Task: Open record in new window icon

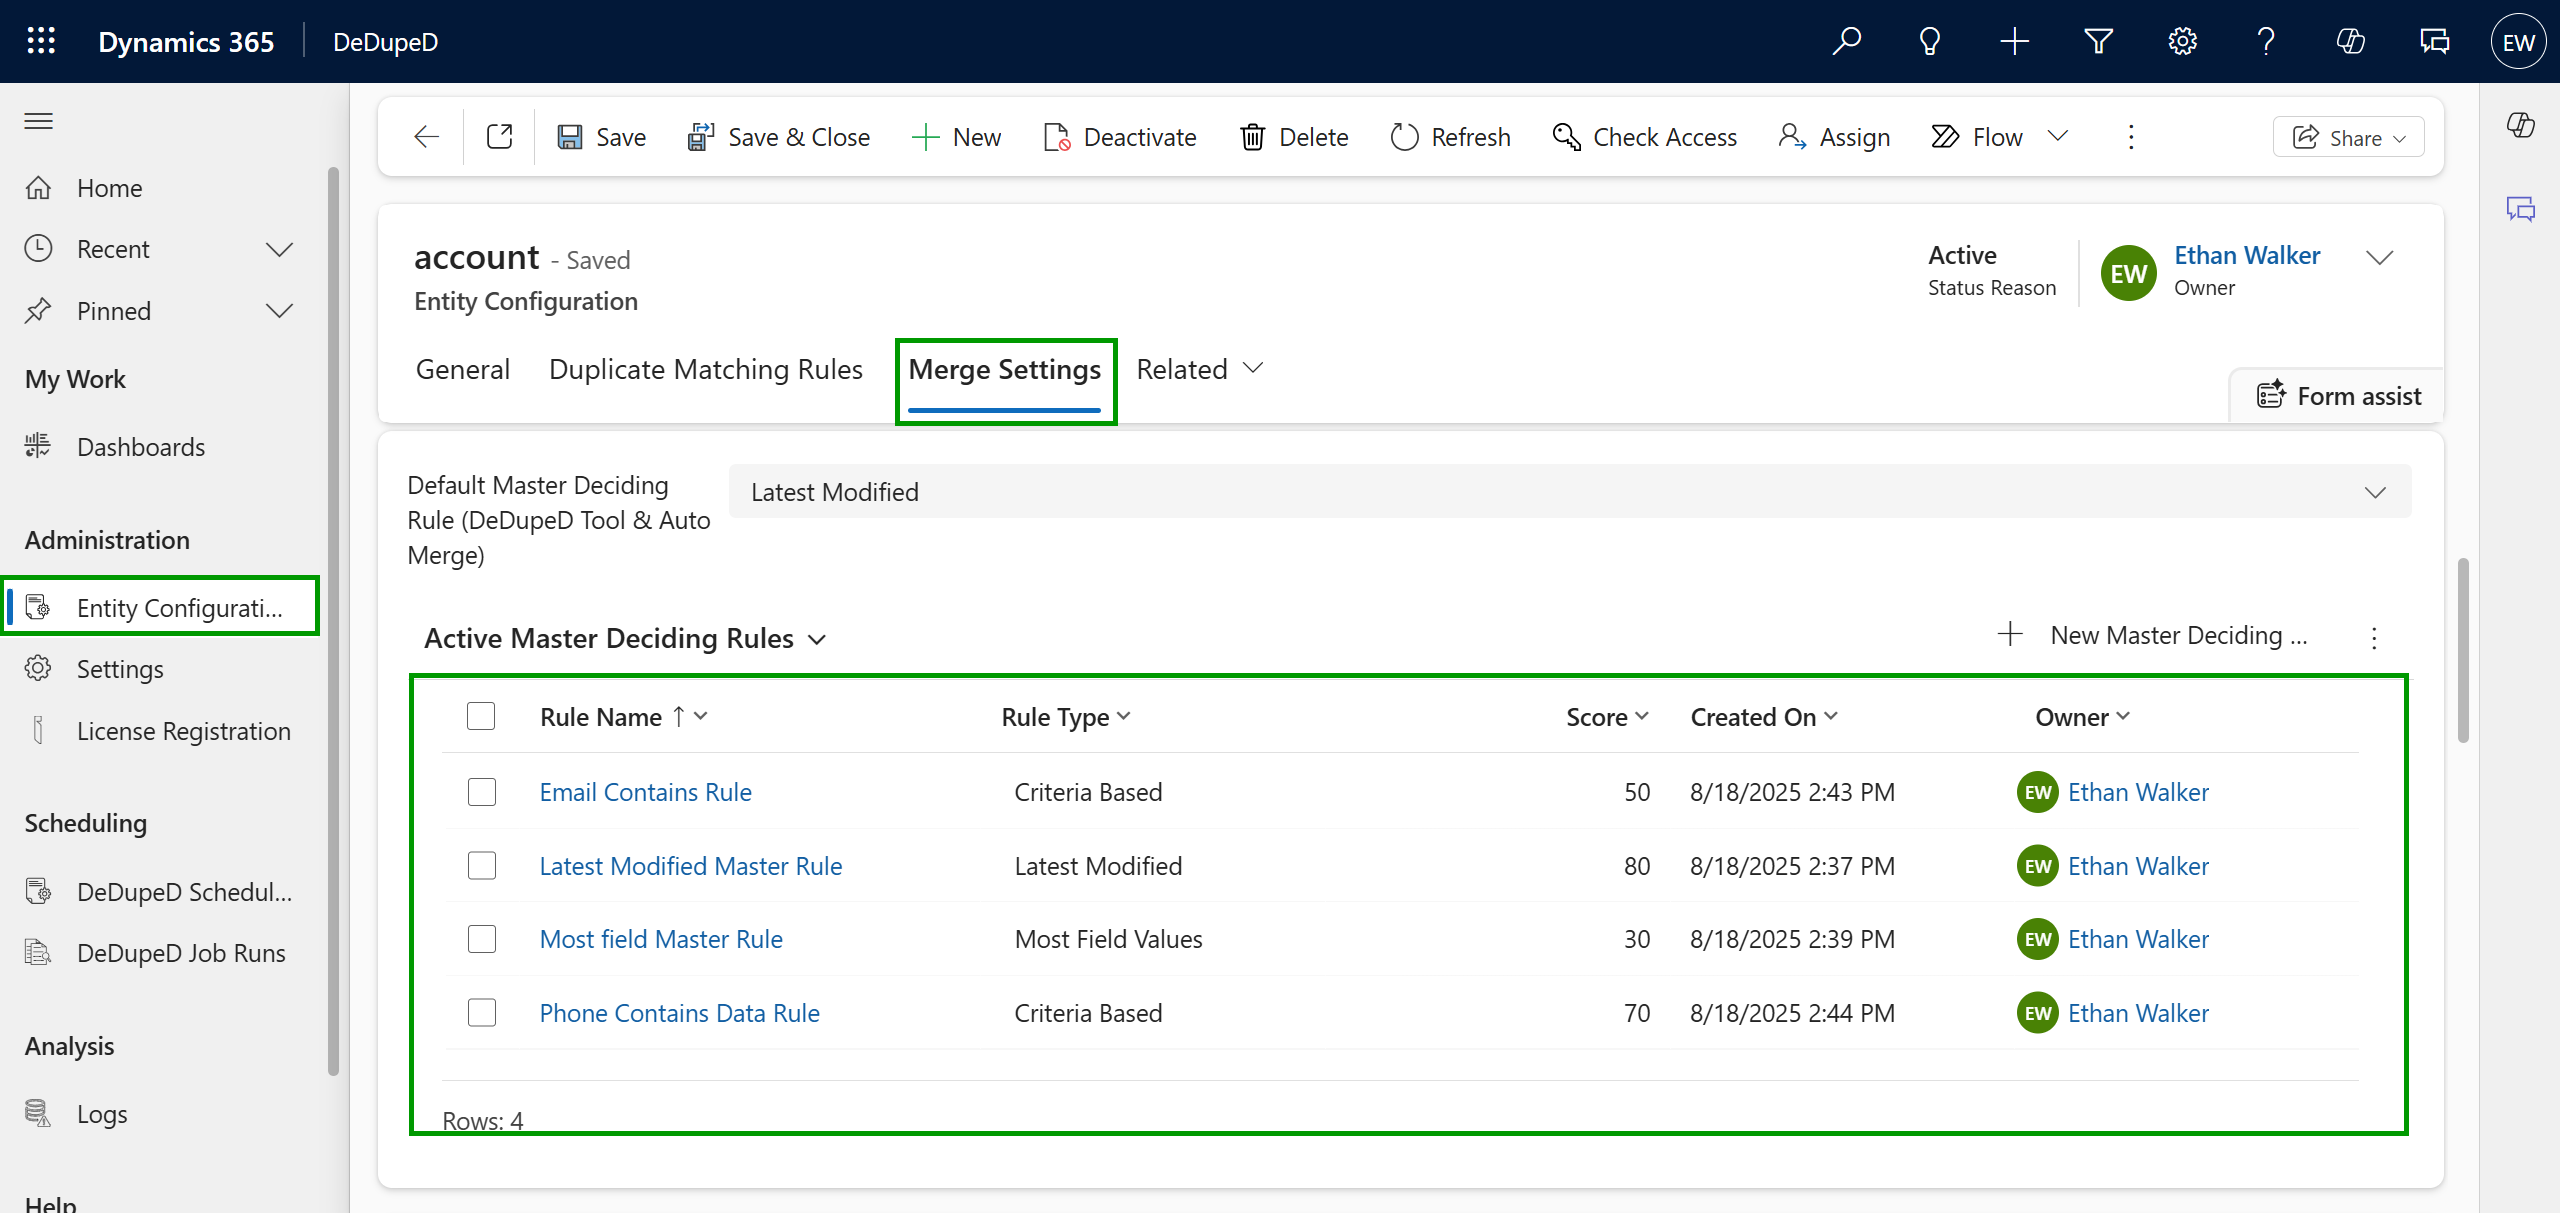Action: pos(499,137)
